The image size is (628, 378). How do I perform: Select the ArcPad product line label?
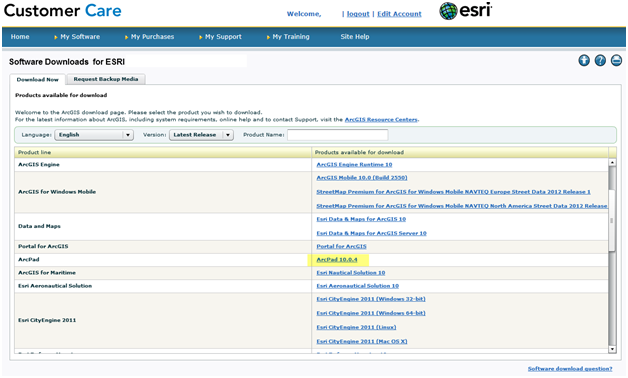(x=29, y=260)
